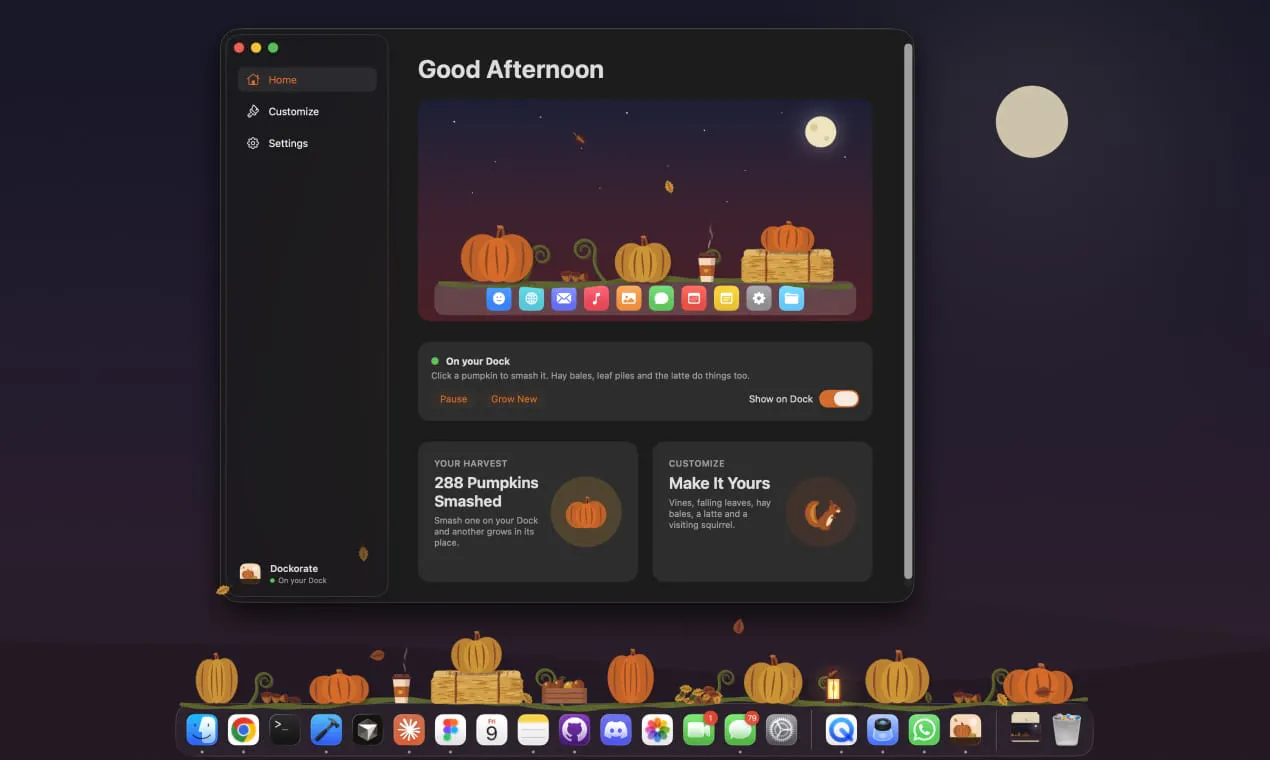The width and height of the screenshot is (1270, 760).
Task: Click the Dockorate app icon in the sidebar footer
Action: click(x=250, y=573)
